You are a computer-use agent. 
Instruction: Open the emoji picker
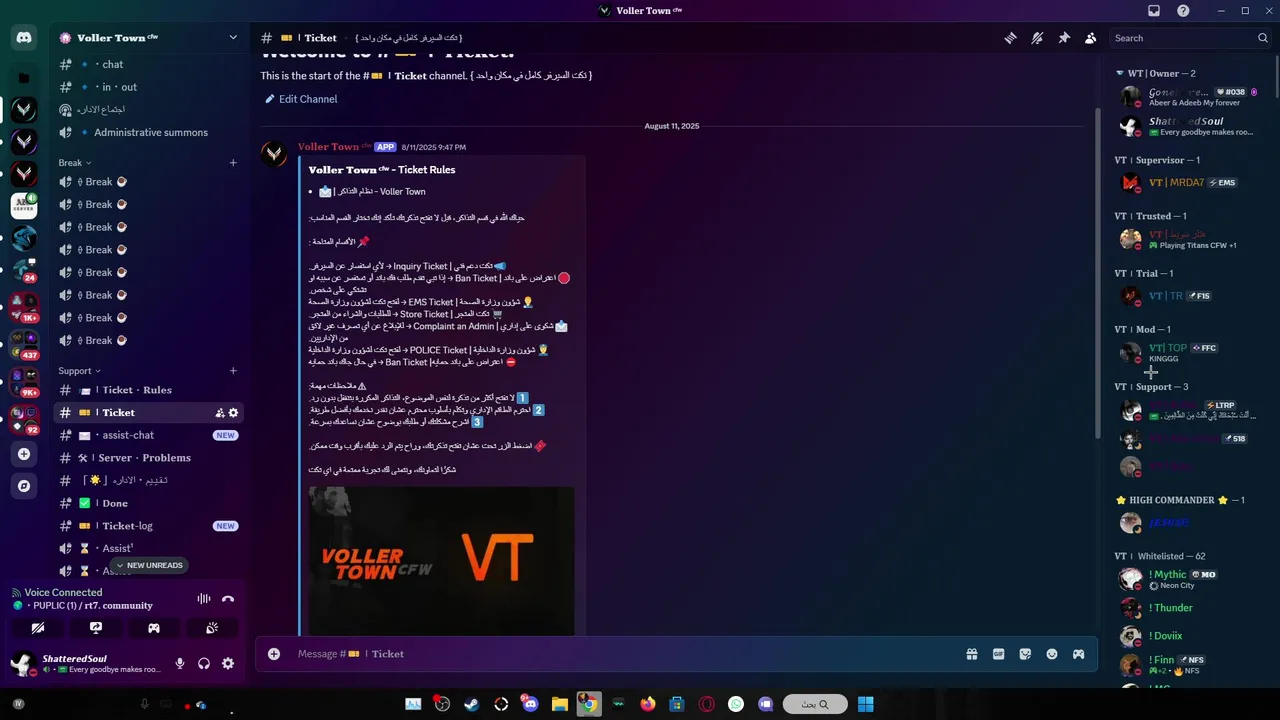1052,654
